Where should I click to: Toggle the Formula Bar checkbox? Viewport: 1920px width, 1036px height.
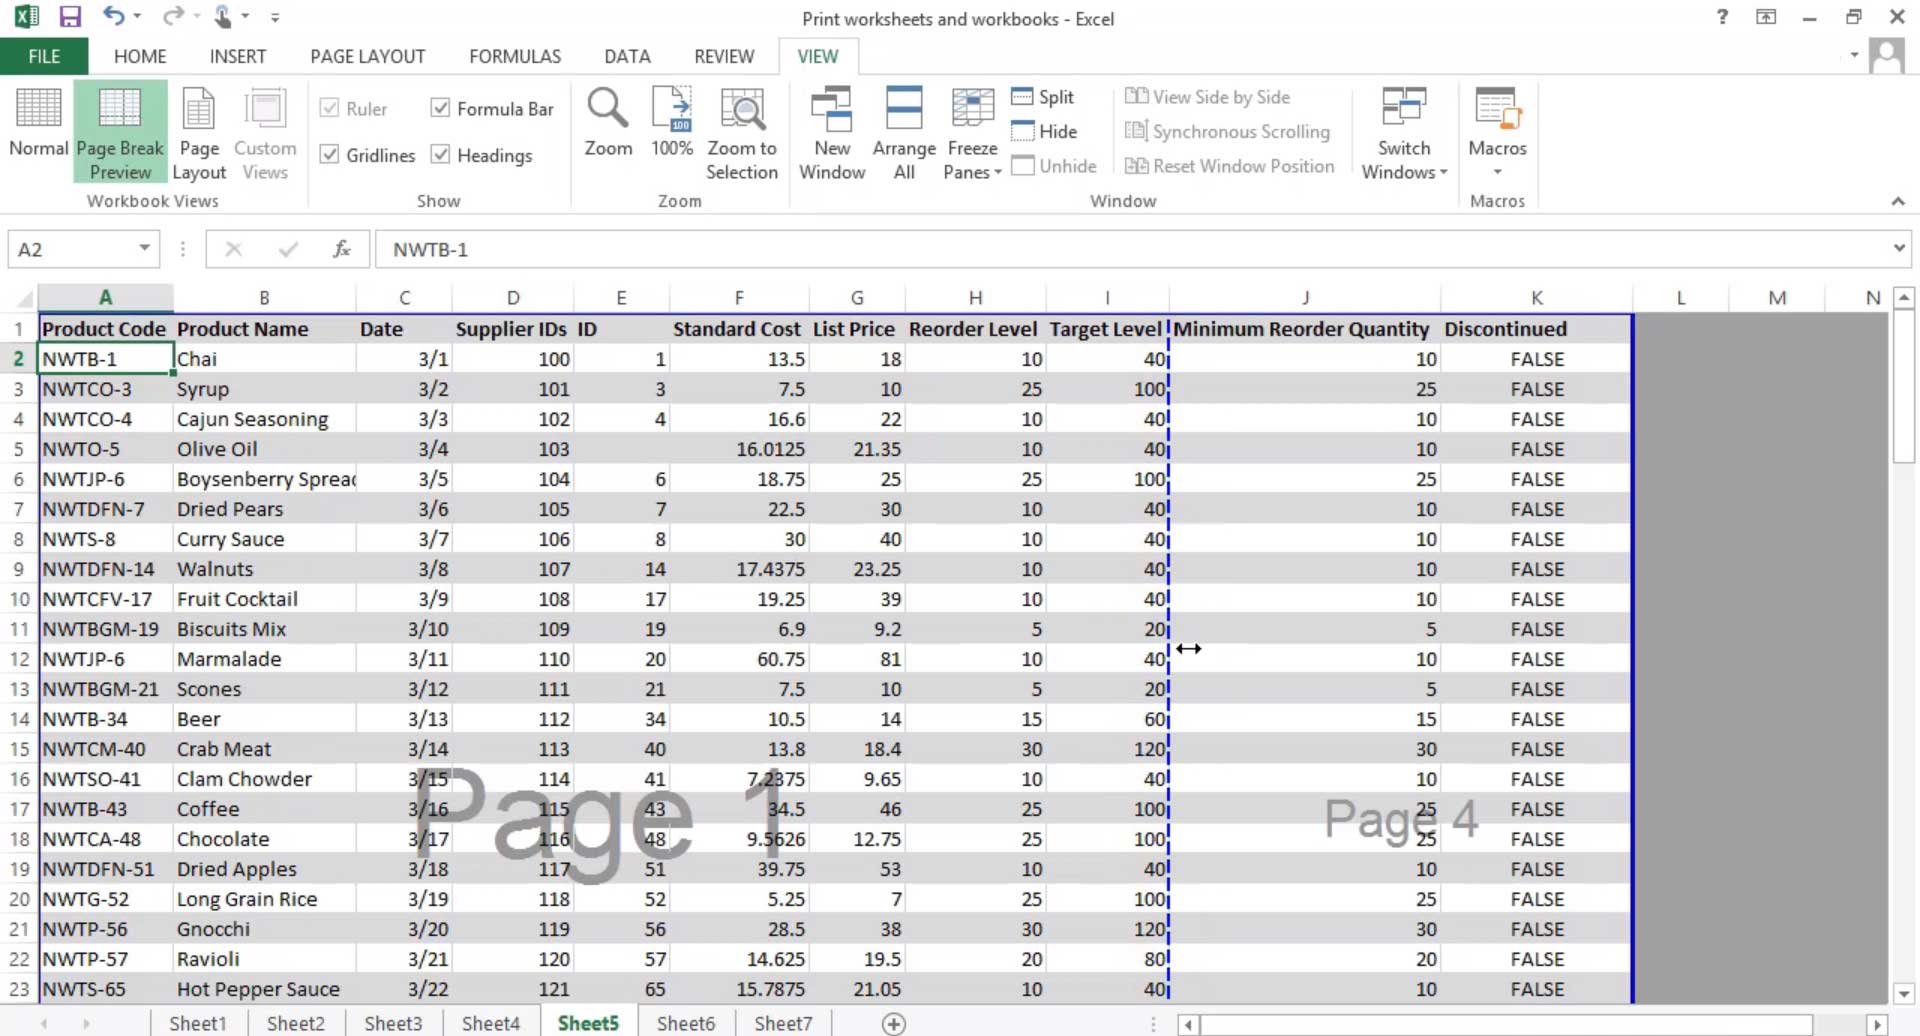point(440,108)
